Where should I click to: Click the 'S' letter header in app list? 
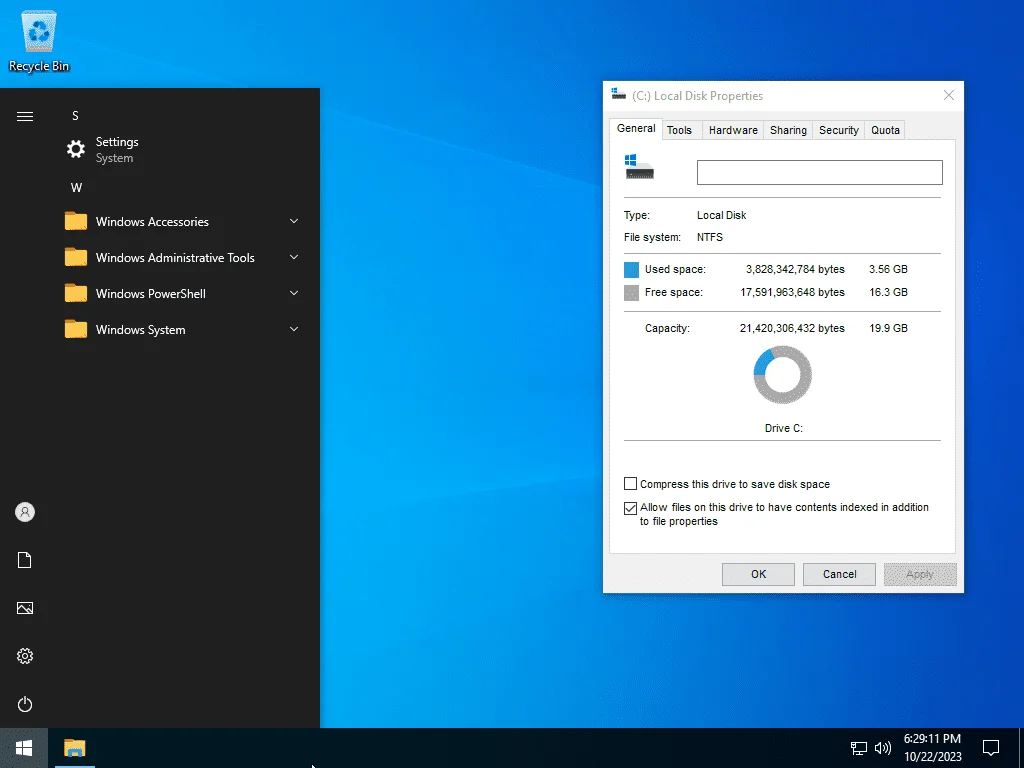click(75, 116)
